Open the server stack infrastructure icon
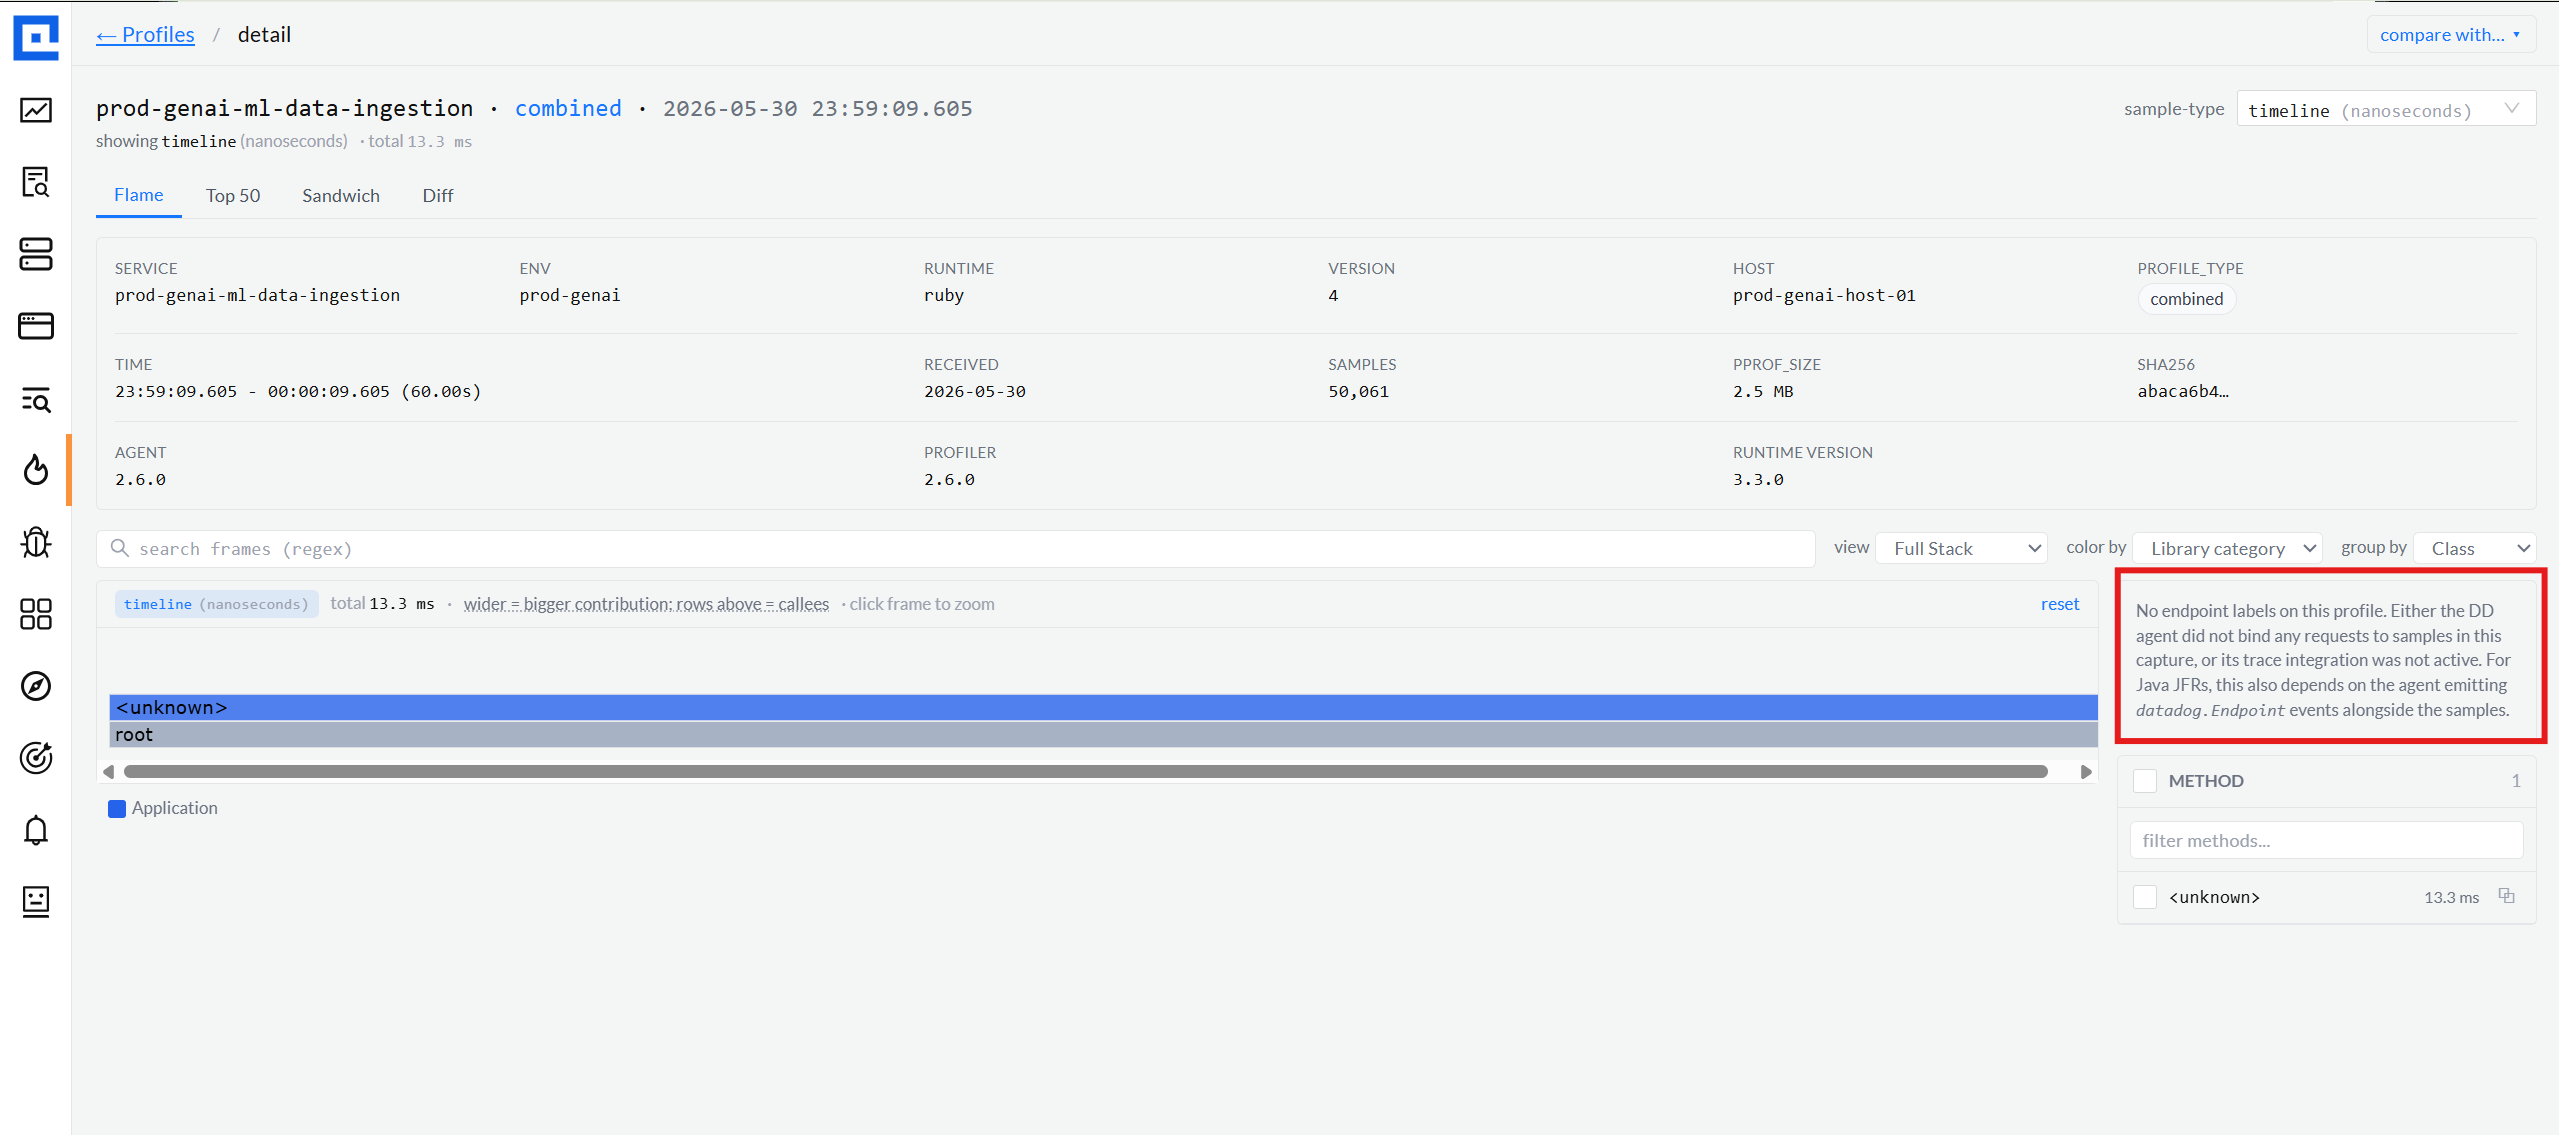This screenshot has width=2559, height=1135. [x=36, y=254]
